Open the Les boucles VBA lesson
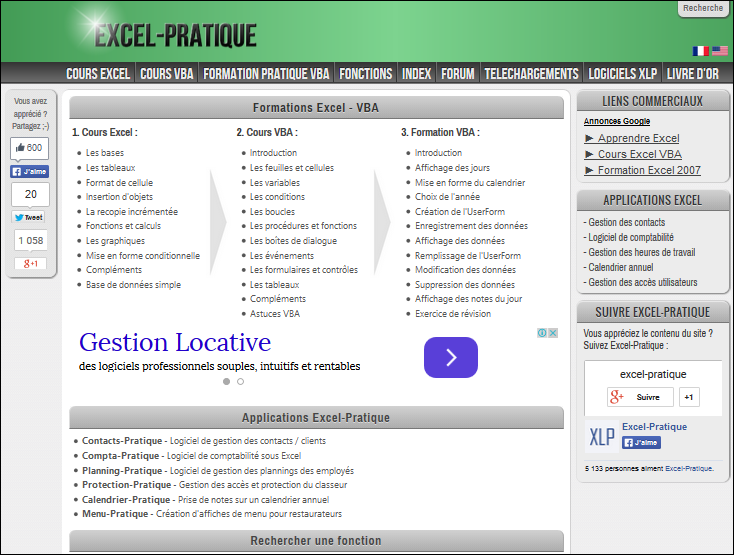 click(x=272, y=212)
